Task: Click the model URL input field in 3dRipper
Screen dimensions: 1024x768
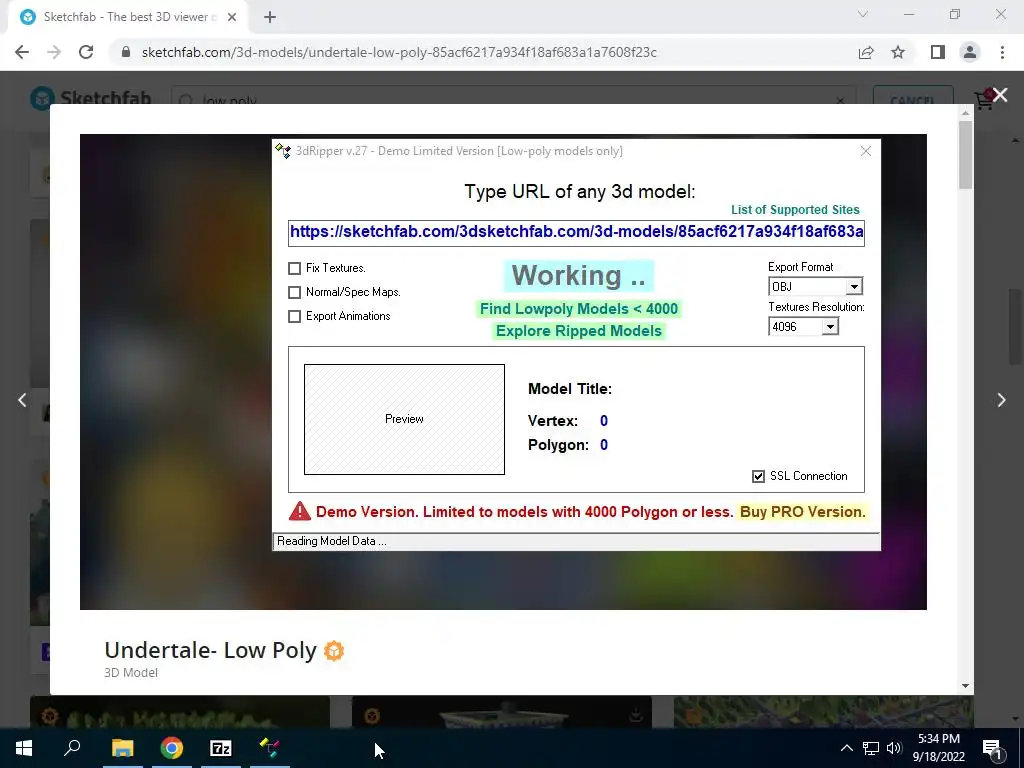Action: pyautogui.click(x=576, y=232)
